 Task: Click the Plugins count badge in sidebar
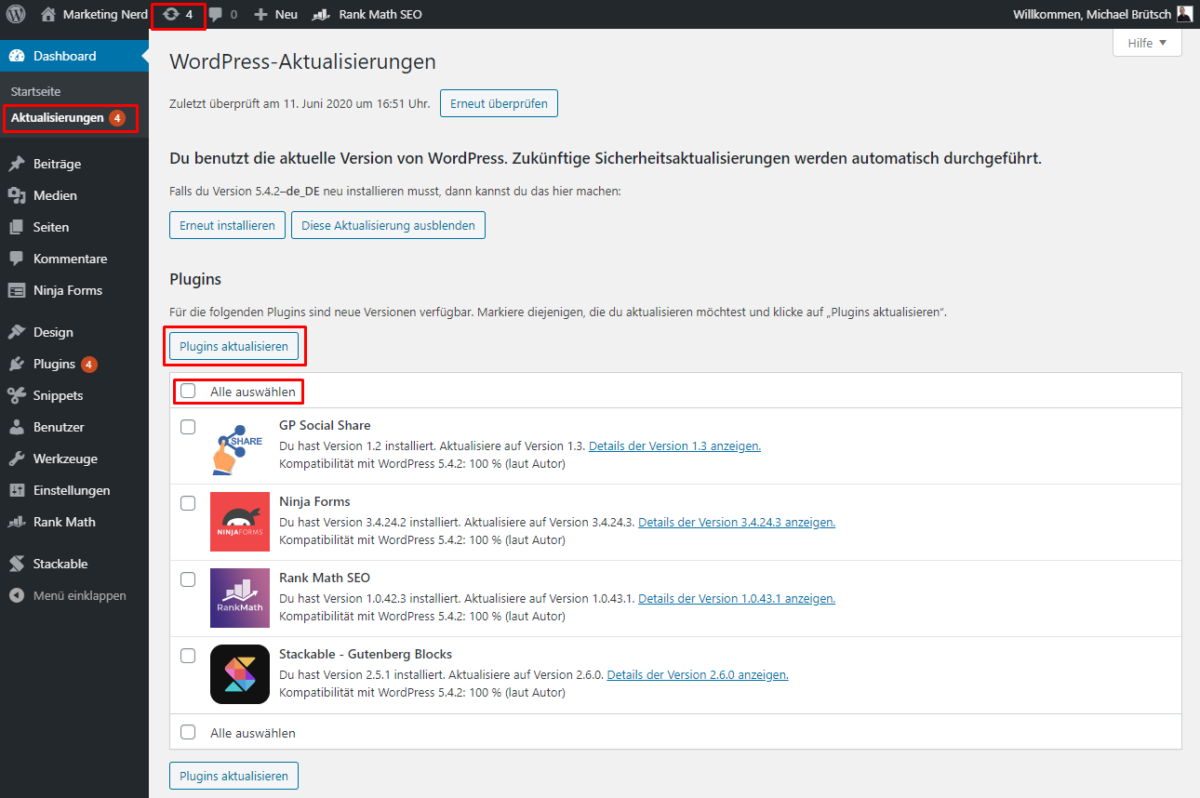click(89, 364)
